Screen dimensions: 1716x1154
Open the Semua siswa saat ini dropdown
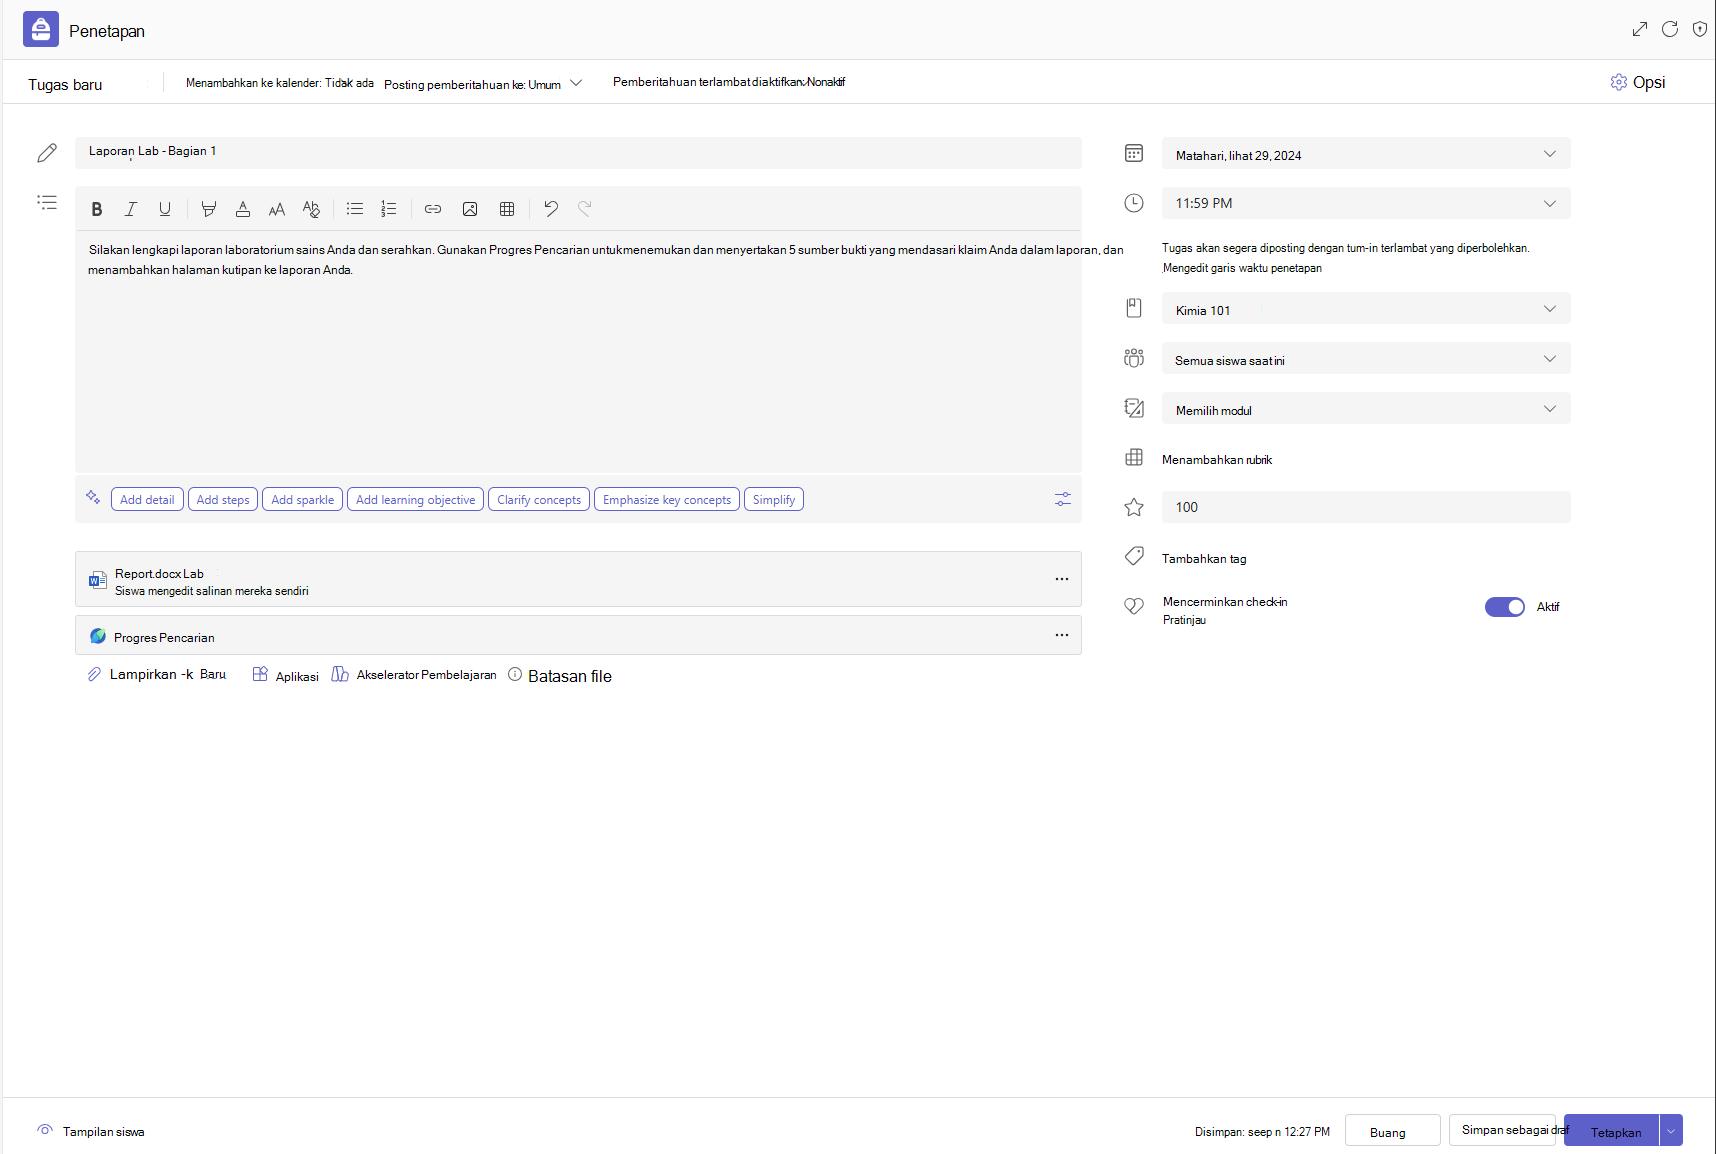coord(1366,359)
